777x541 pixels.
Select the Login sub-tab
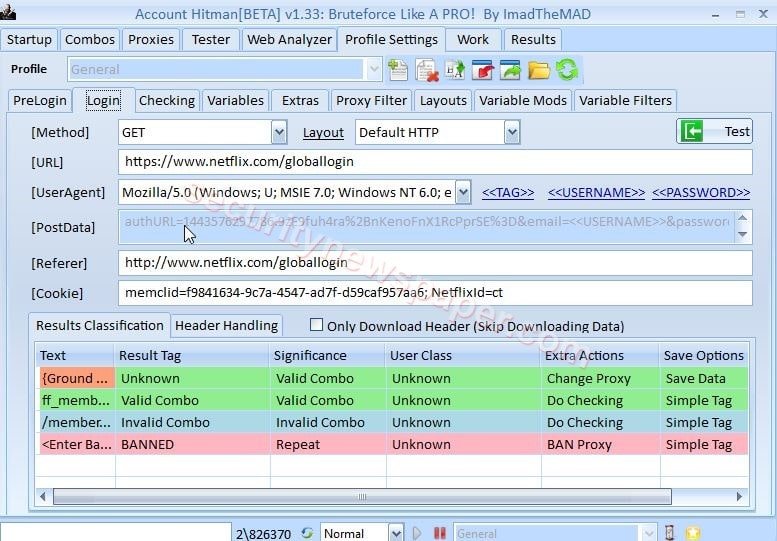[104, 101]
